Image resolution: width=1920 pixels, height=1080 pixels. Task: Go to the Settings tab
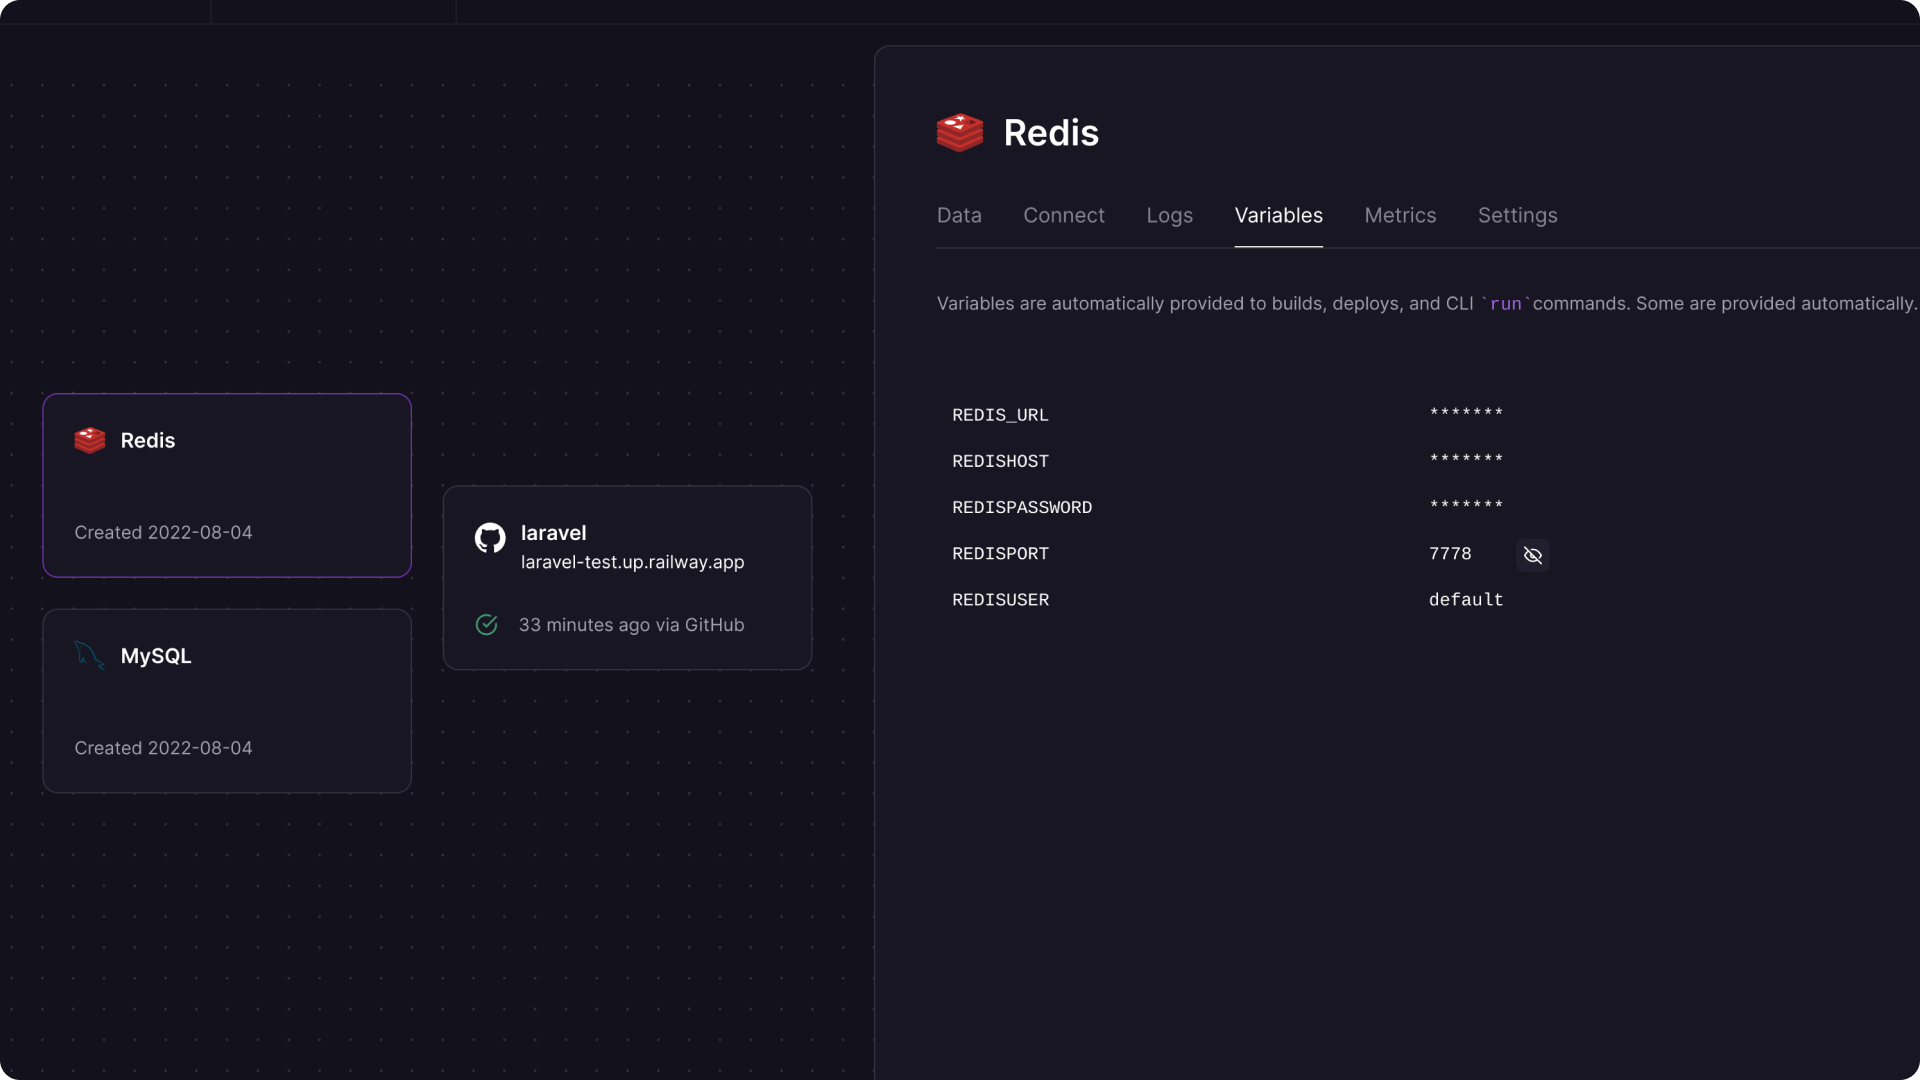[x=1517, y=215]
